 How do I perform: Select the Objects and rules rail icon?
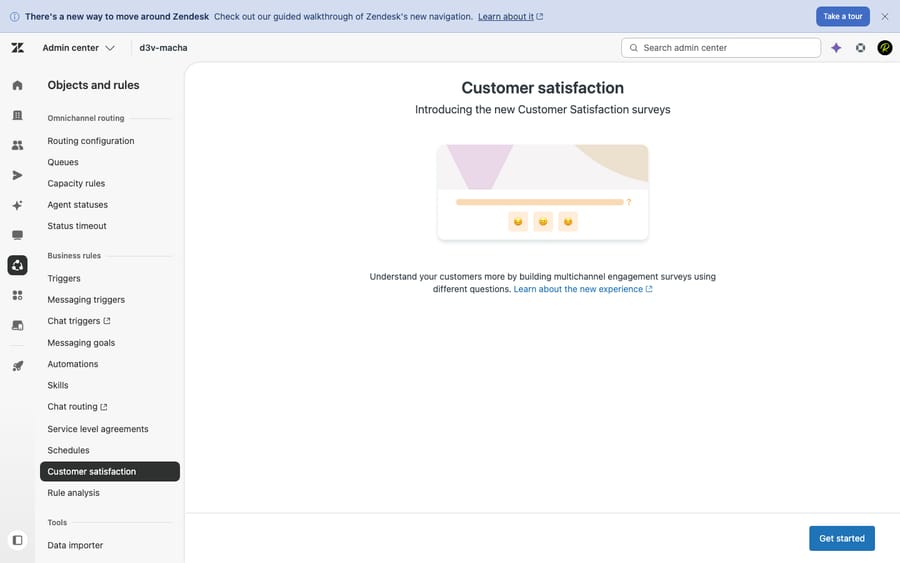pyautogui.click(x=18, y=265)
